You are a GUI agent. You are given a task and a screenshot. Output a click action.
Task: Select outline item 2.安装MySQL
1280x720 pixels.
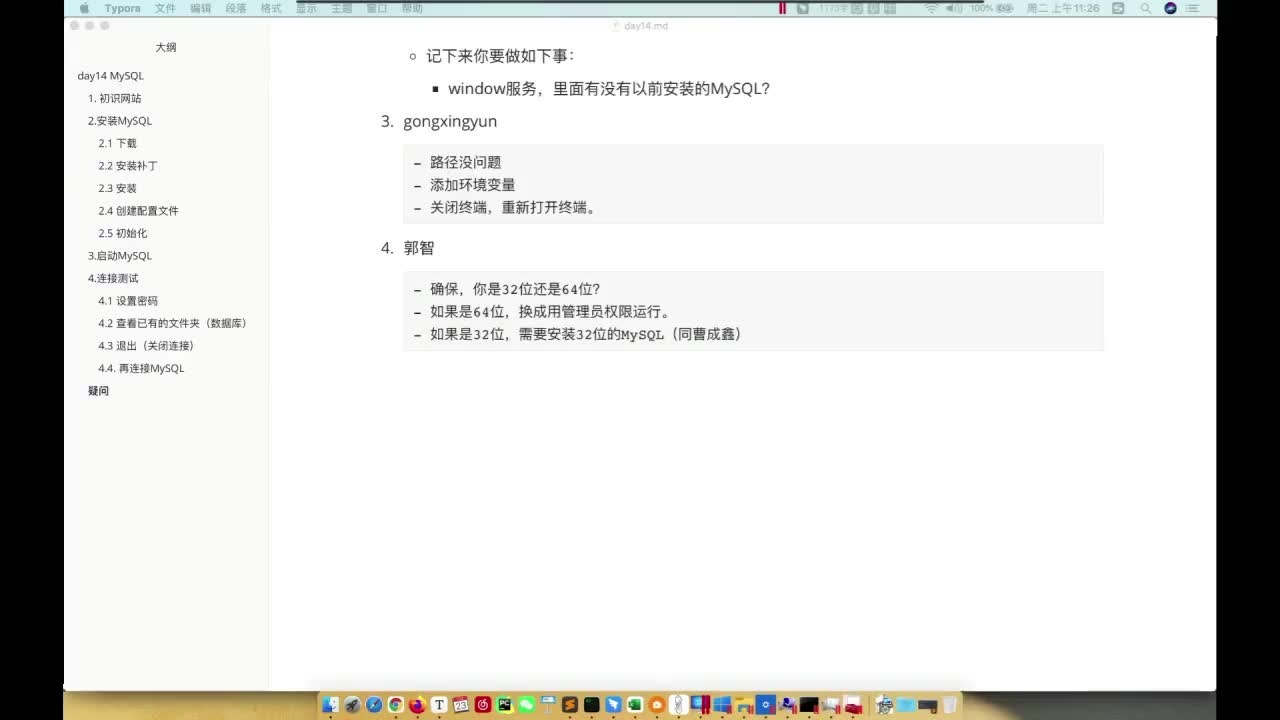[x=120, y=121]
